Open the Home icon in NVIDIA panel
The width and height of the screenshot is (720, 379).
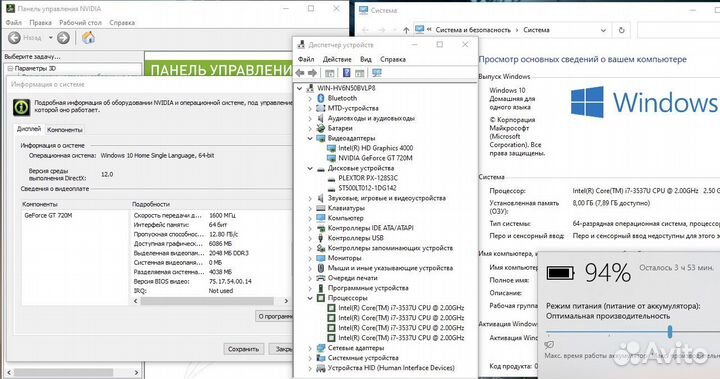pyautogui.click(x=88, y=37)
